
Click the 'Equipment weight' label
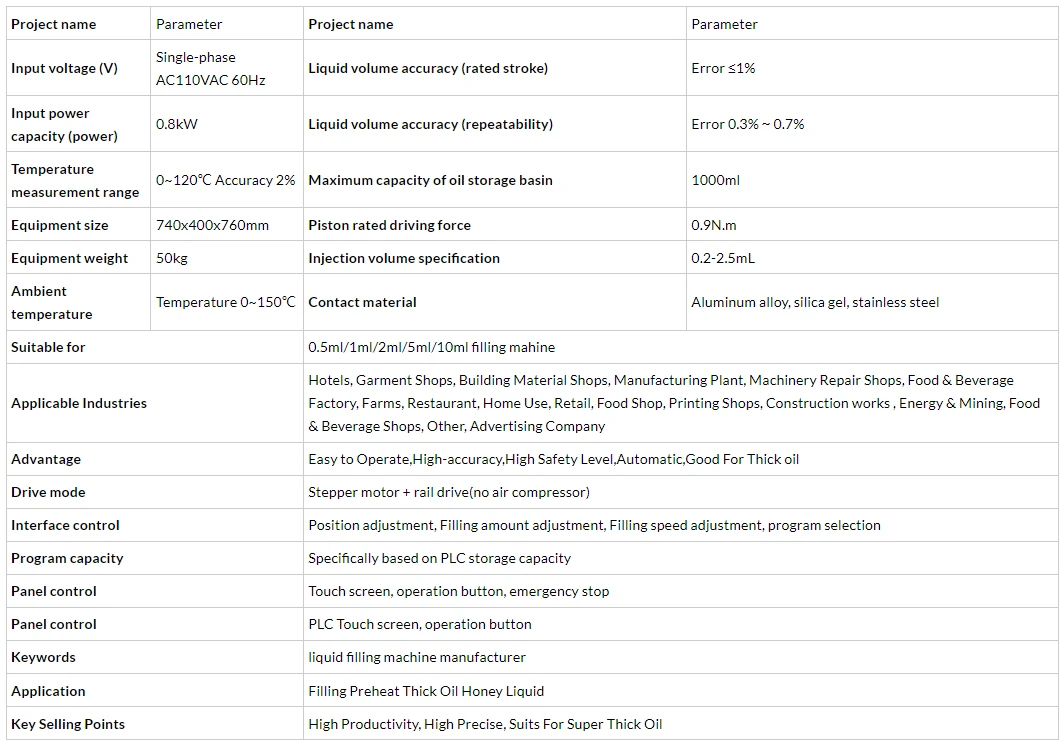(69, 258)
